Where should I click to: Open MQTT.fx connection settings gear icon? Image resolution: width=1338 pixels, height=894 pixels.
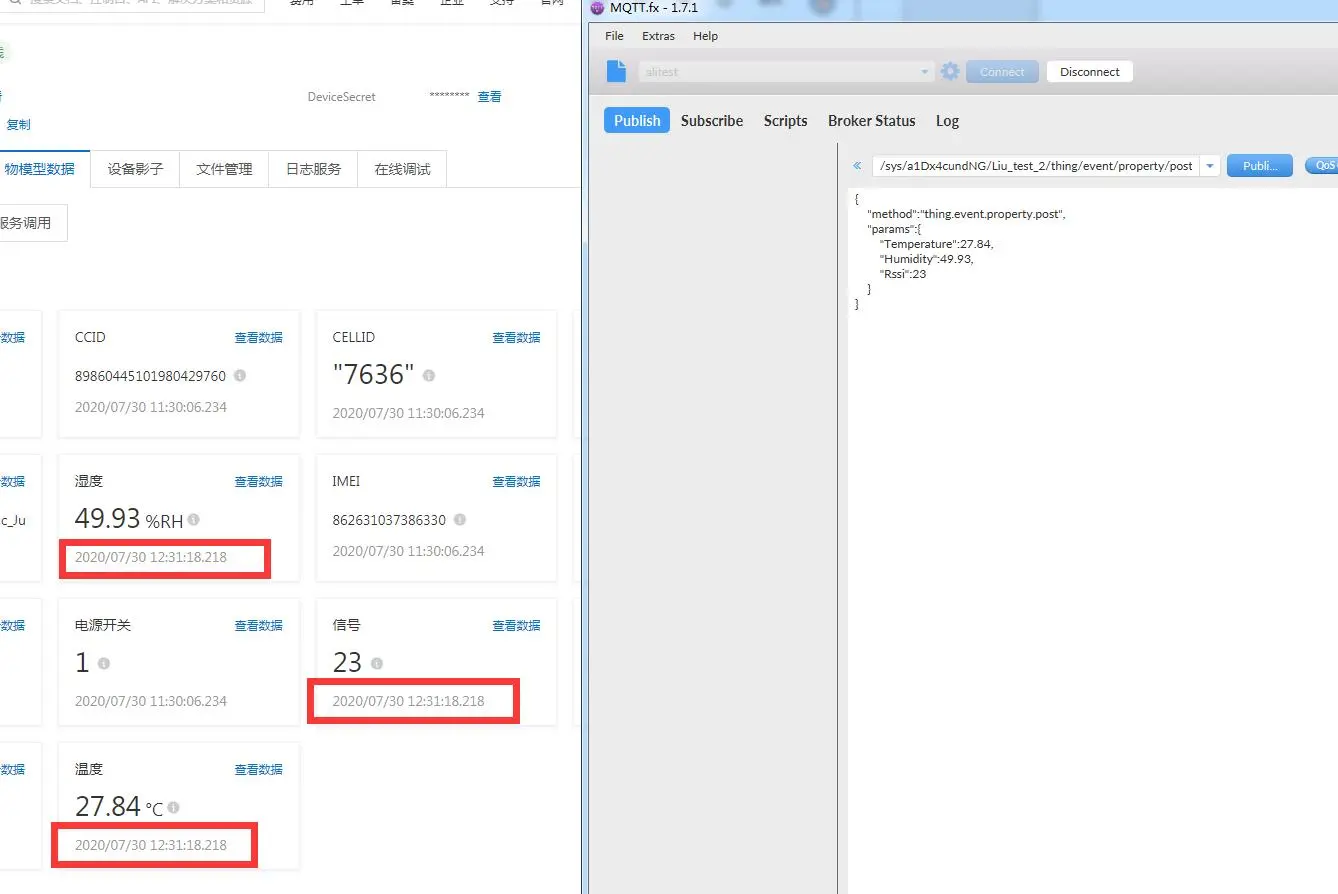pyautogui.click(x=950, y=72)
